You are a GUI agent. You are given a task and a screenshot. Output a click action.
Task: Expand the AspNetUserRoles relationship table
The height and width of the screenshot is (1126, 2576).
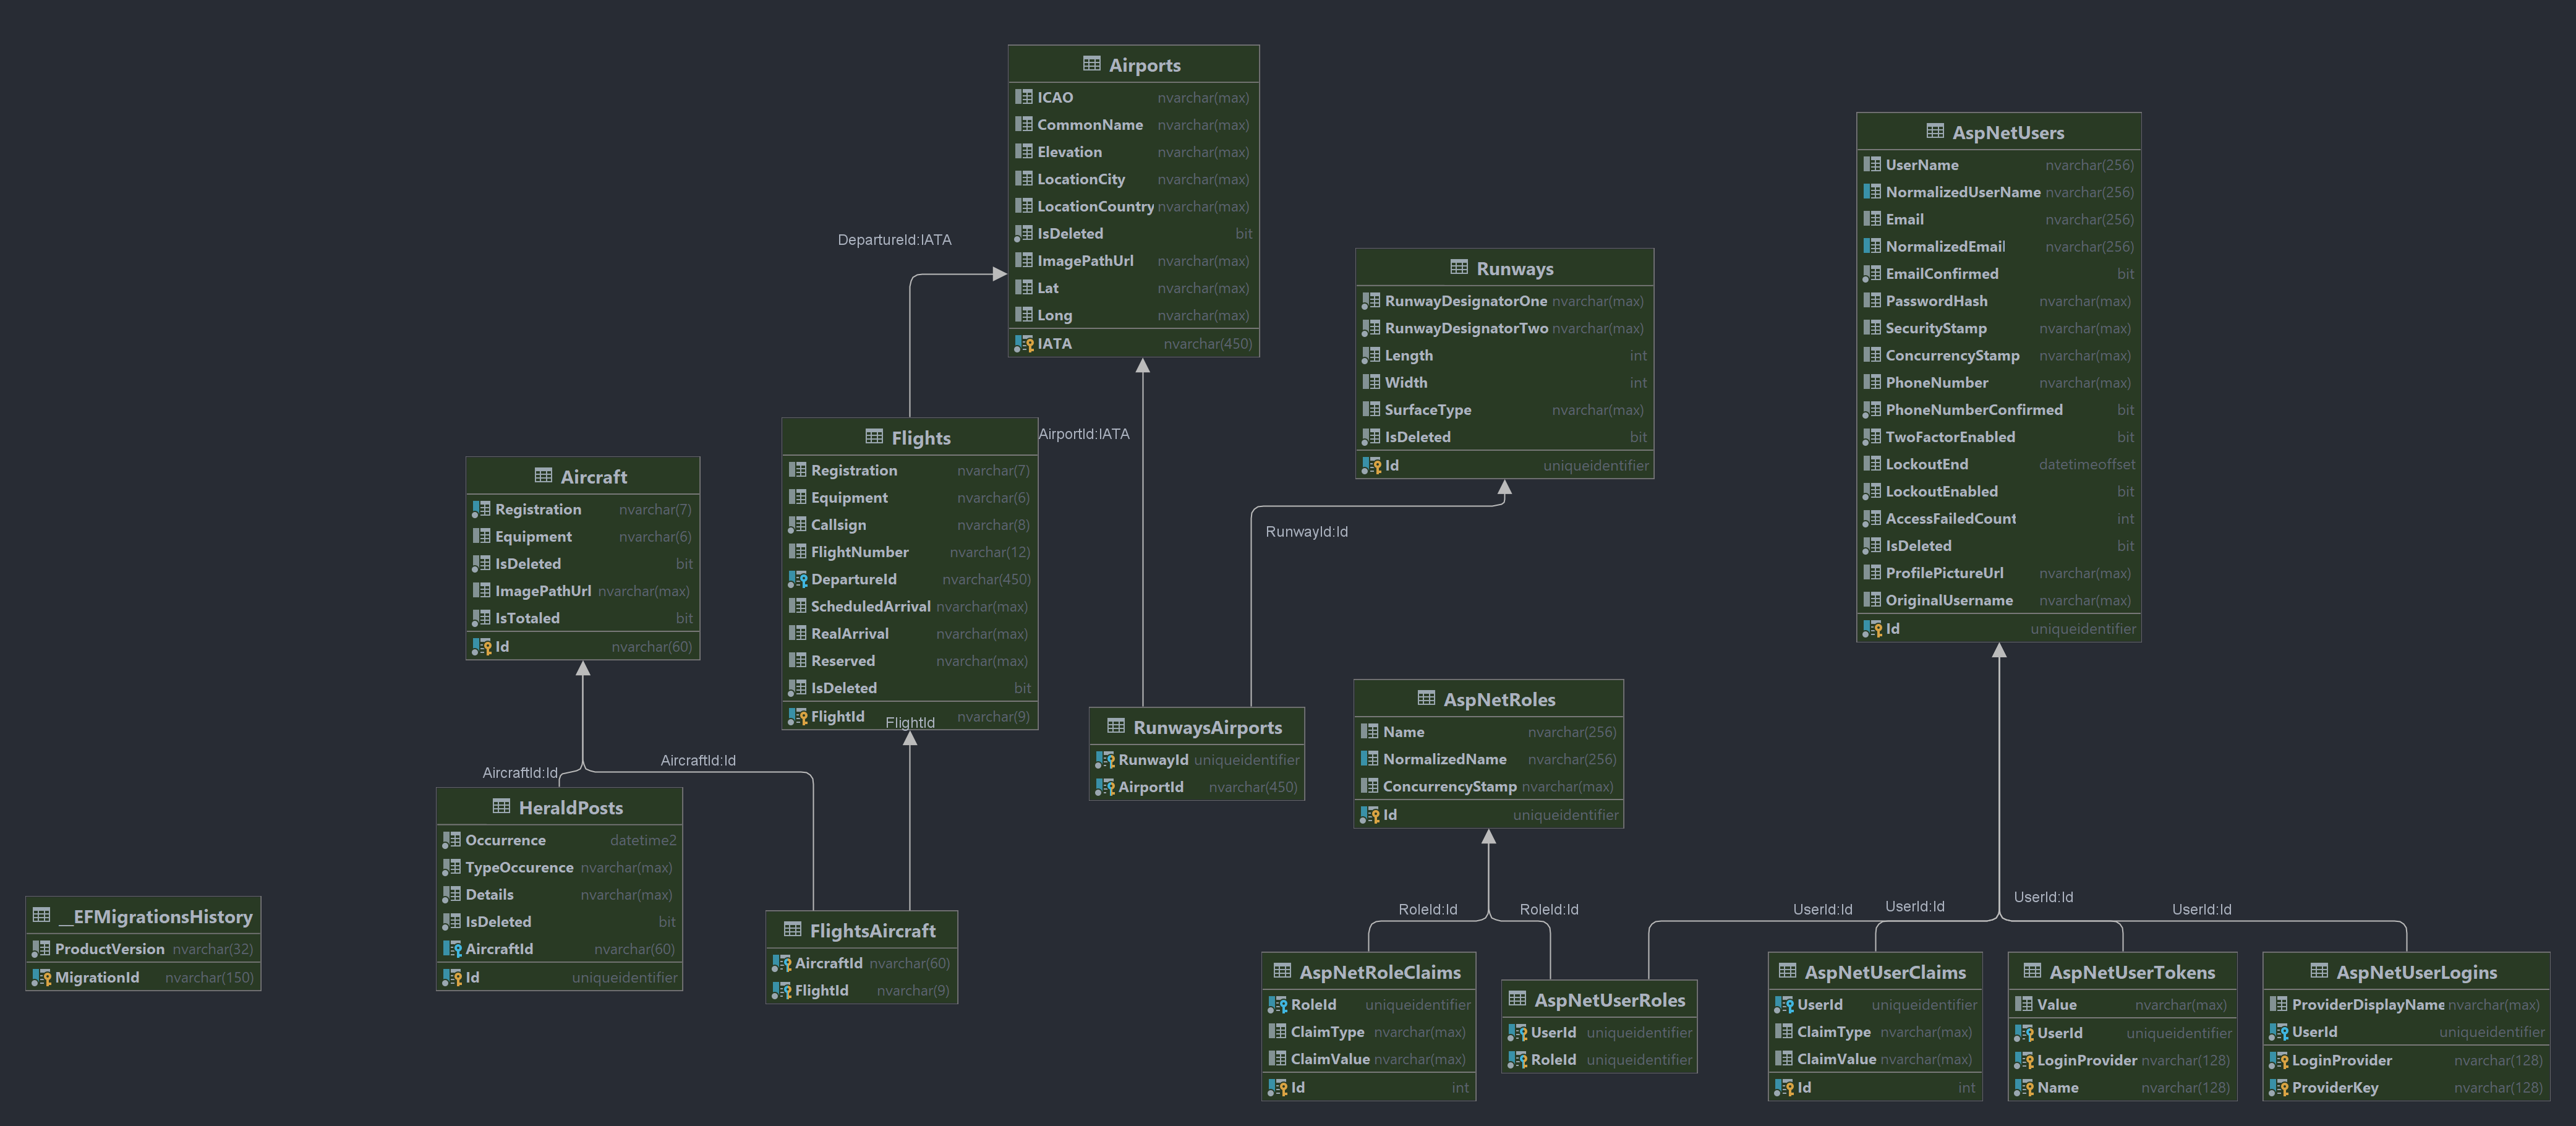(x=1601, y=998)
